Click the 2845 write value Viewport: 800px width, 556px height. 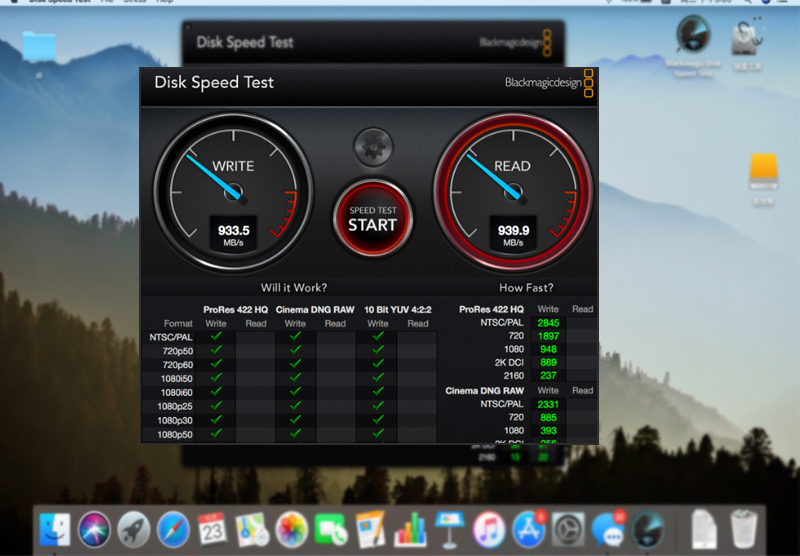click(x=548, y=323)
